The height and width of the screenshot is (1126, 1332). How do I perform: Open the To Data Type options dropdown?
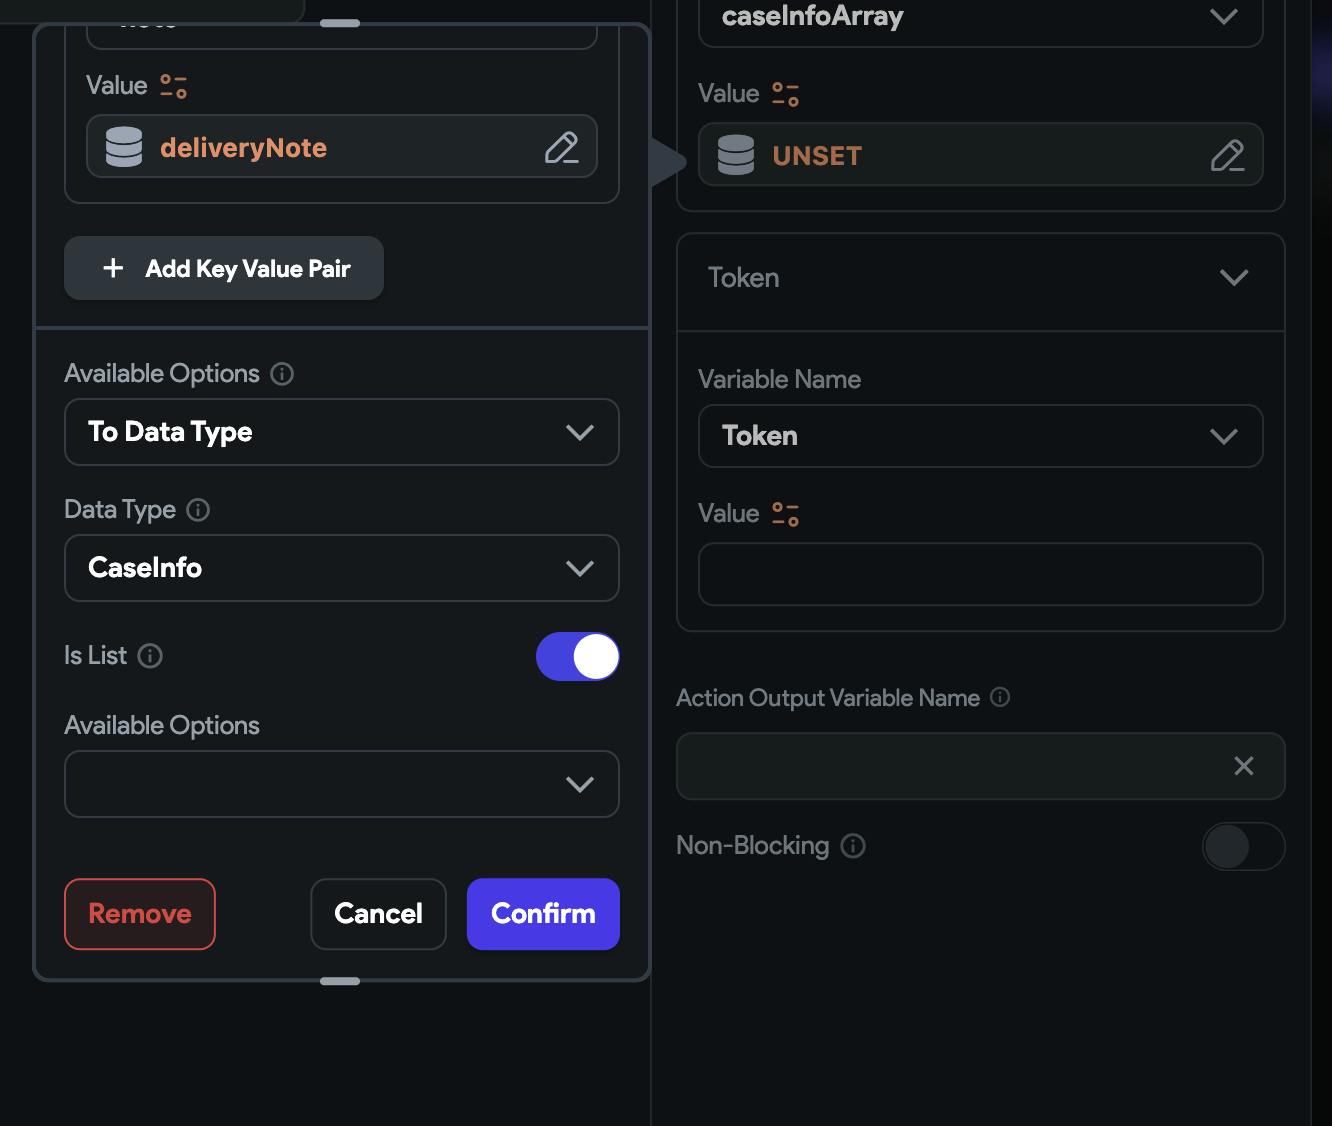click(342, 432)
